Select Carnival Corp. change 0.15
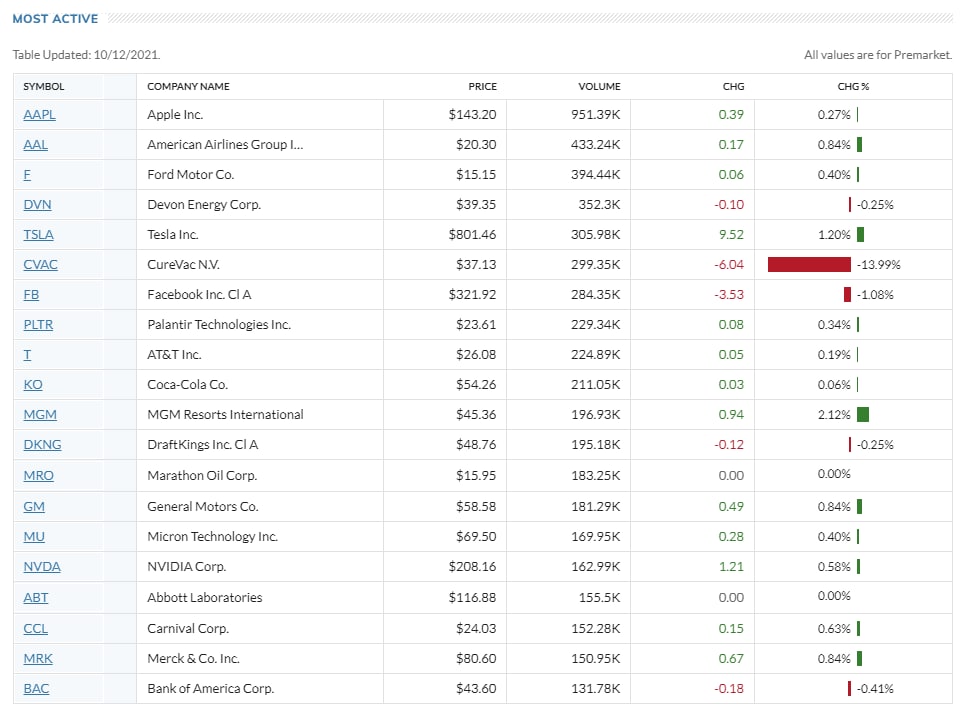The height and width of the screenshot is (715, 966). tap(731, 629)
